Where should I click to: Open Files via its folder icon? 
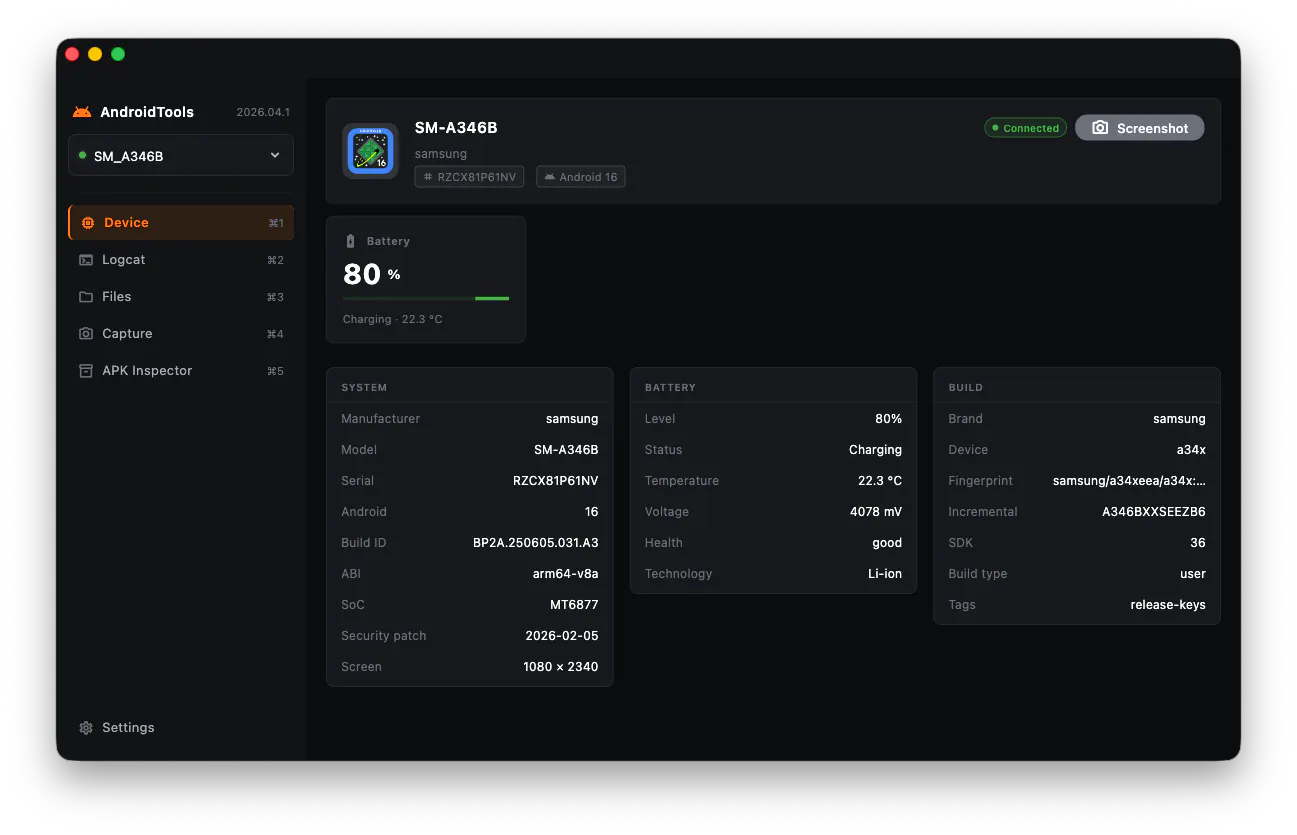point(86,297)
